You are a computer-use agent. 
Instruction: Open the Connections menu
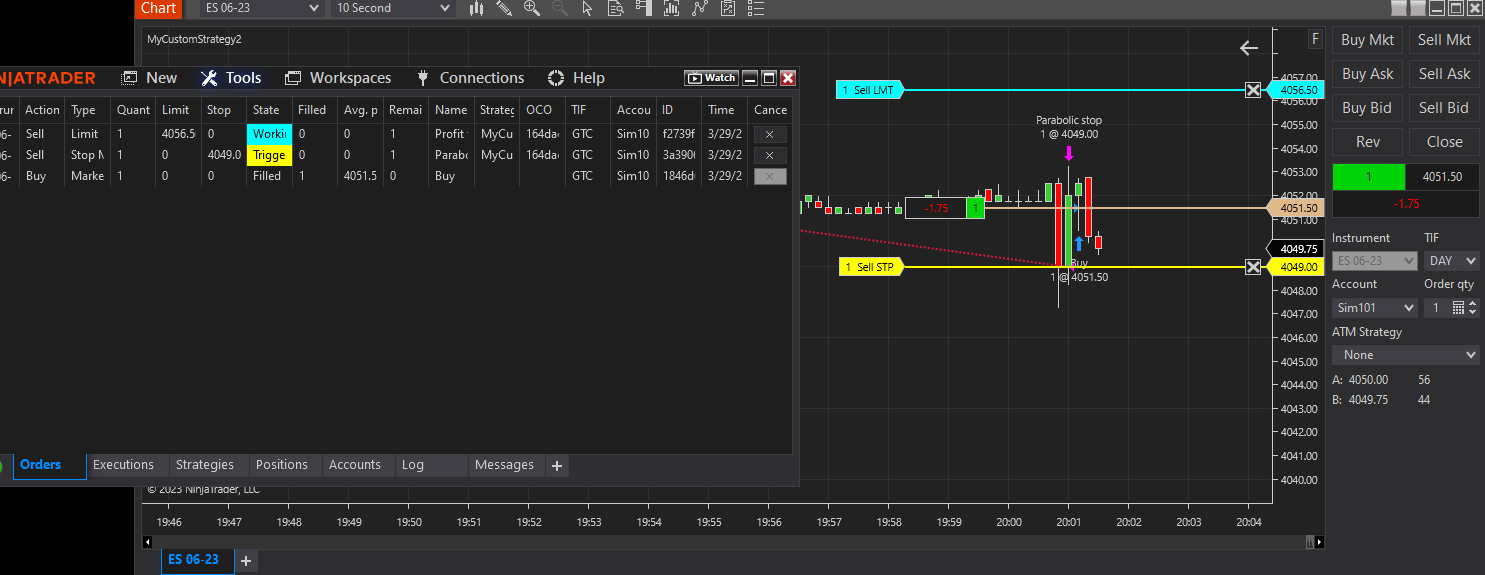pos(469,78)
